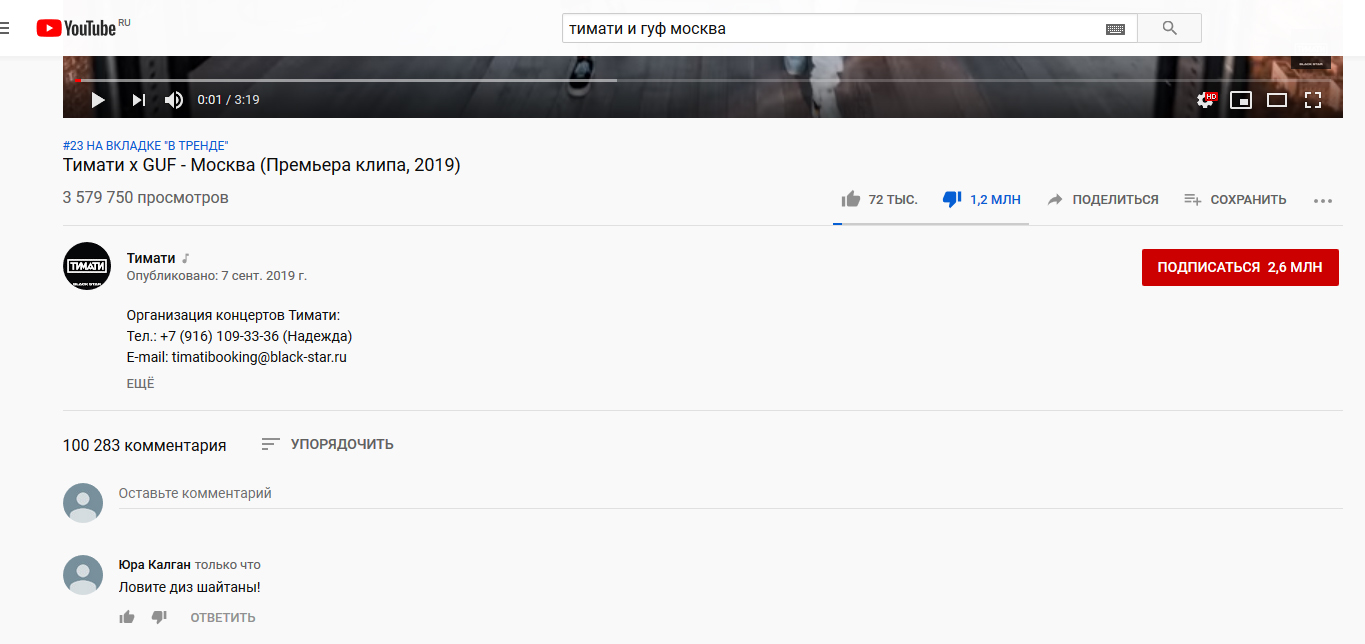The height and width of the screenshot is (644, 1365).
Task: Open the three-dot more actions menu
Action: (1323, 200)
